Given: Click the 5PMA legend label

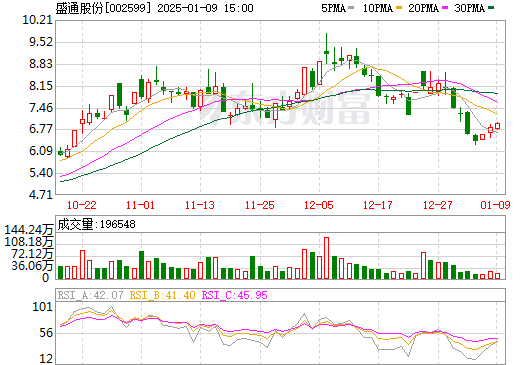Looking at the screenshot, I should coord(333,8).
